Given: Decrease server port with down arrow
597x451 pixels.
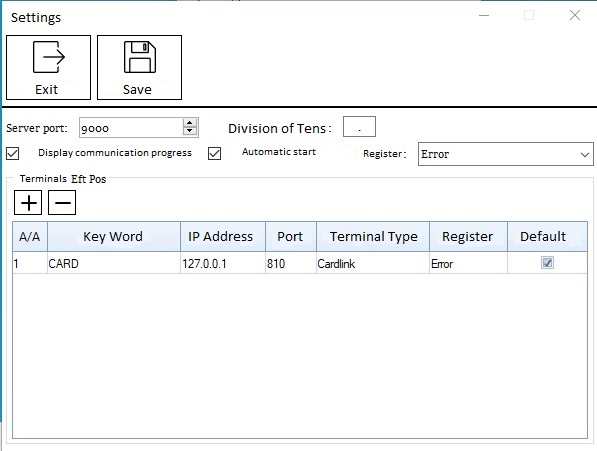Looking at the screenshot, I should point(190,131).
